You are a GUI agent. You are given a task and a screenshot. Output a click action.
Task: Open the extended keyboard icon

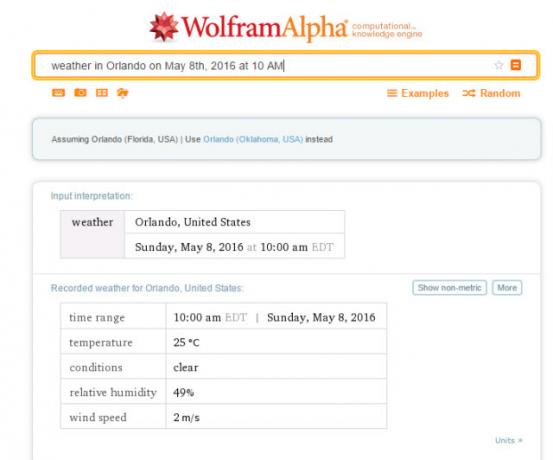point(59,93)
